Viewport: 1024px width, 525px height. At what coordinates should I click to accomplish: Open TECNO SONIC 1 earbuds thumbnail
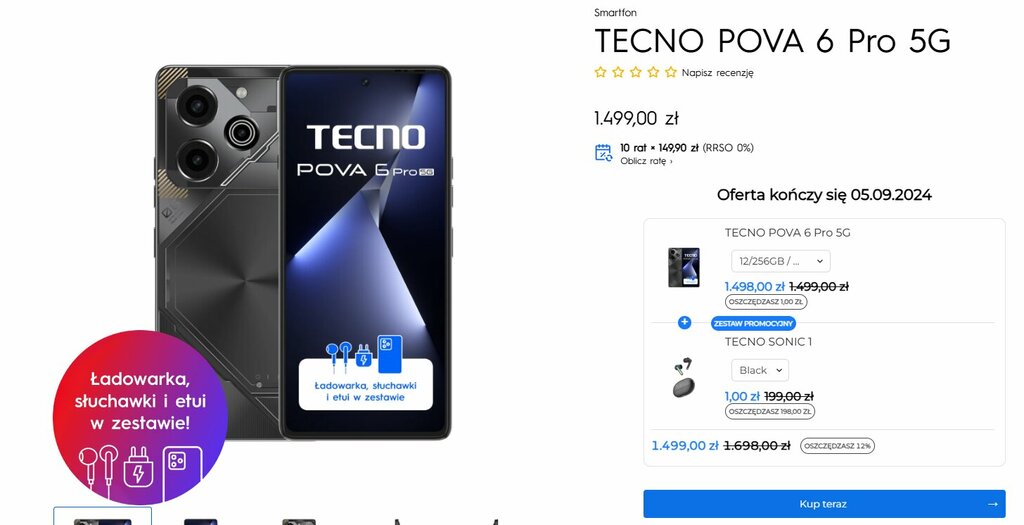(683, 377)
